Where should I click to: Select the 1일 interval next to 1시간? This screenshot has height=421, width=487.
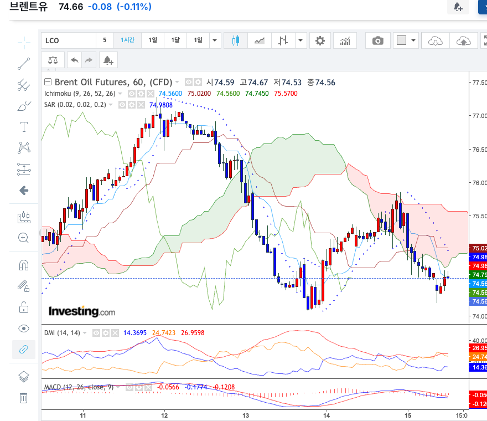153,40
